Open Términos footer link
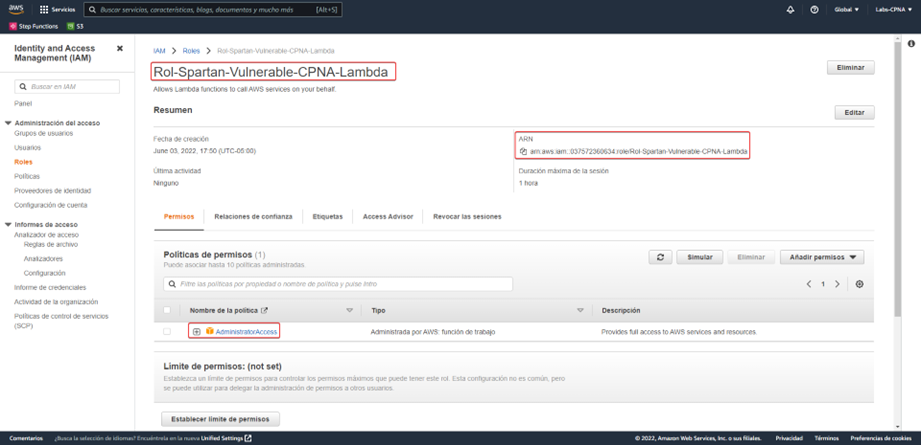921x445 pixels. click(x=826, y=438)
